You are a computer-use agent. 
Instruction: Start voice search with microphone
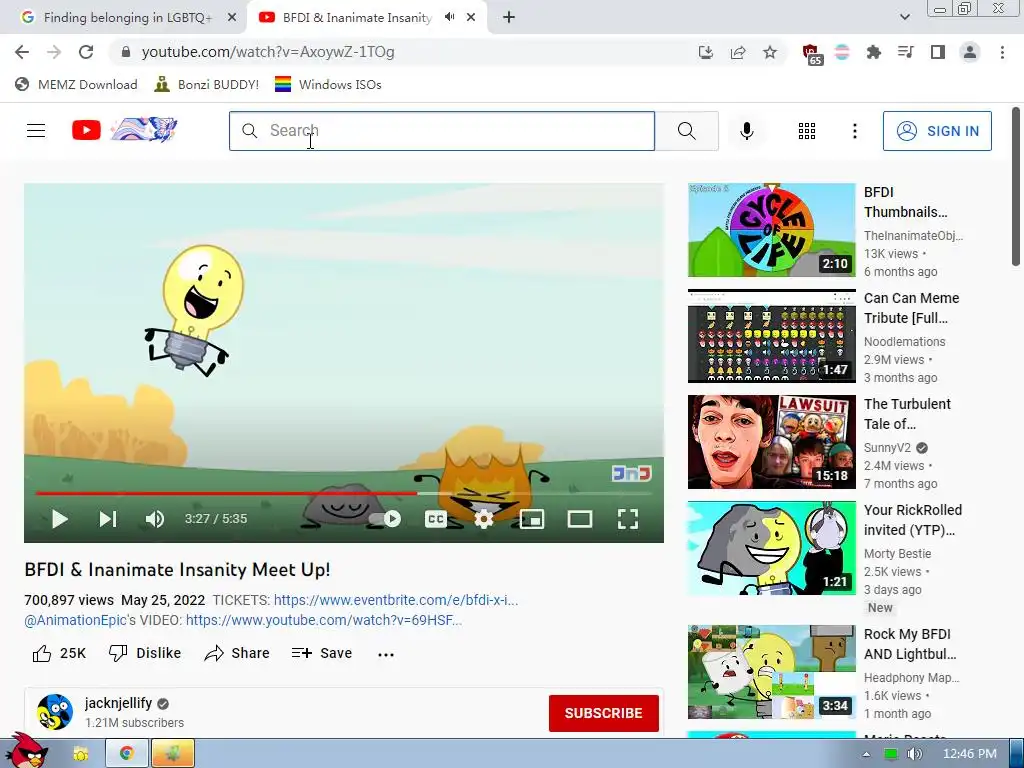click(746, 131)
